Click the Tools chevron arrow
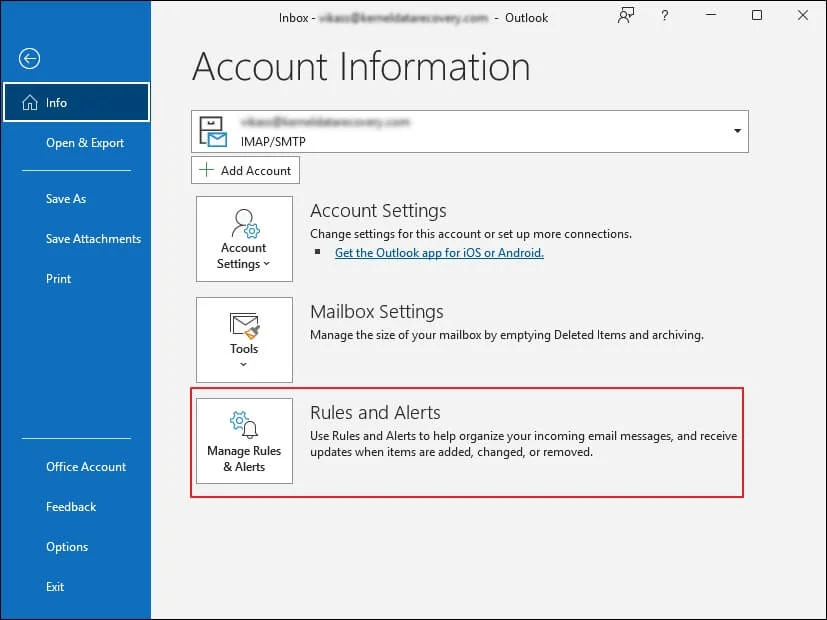Viewport: 827px width, 620px height. click(243, 364)
